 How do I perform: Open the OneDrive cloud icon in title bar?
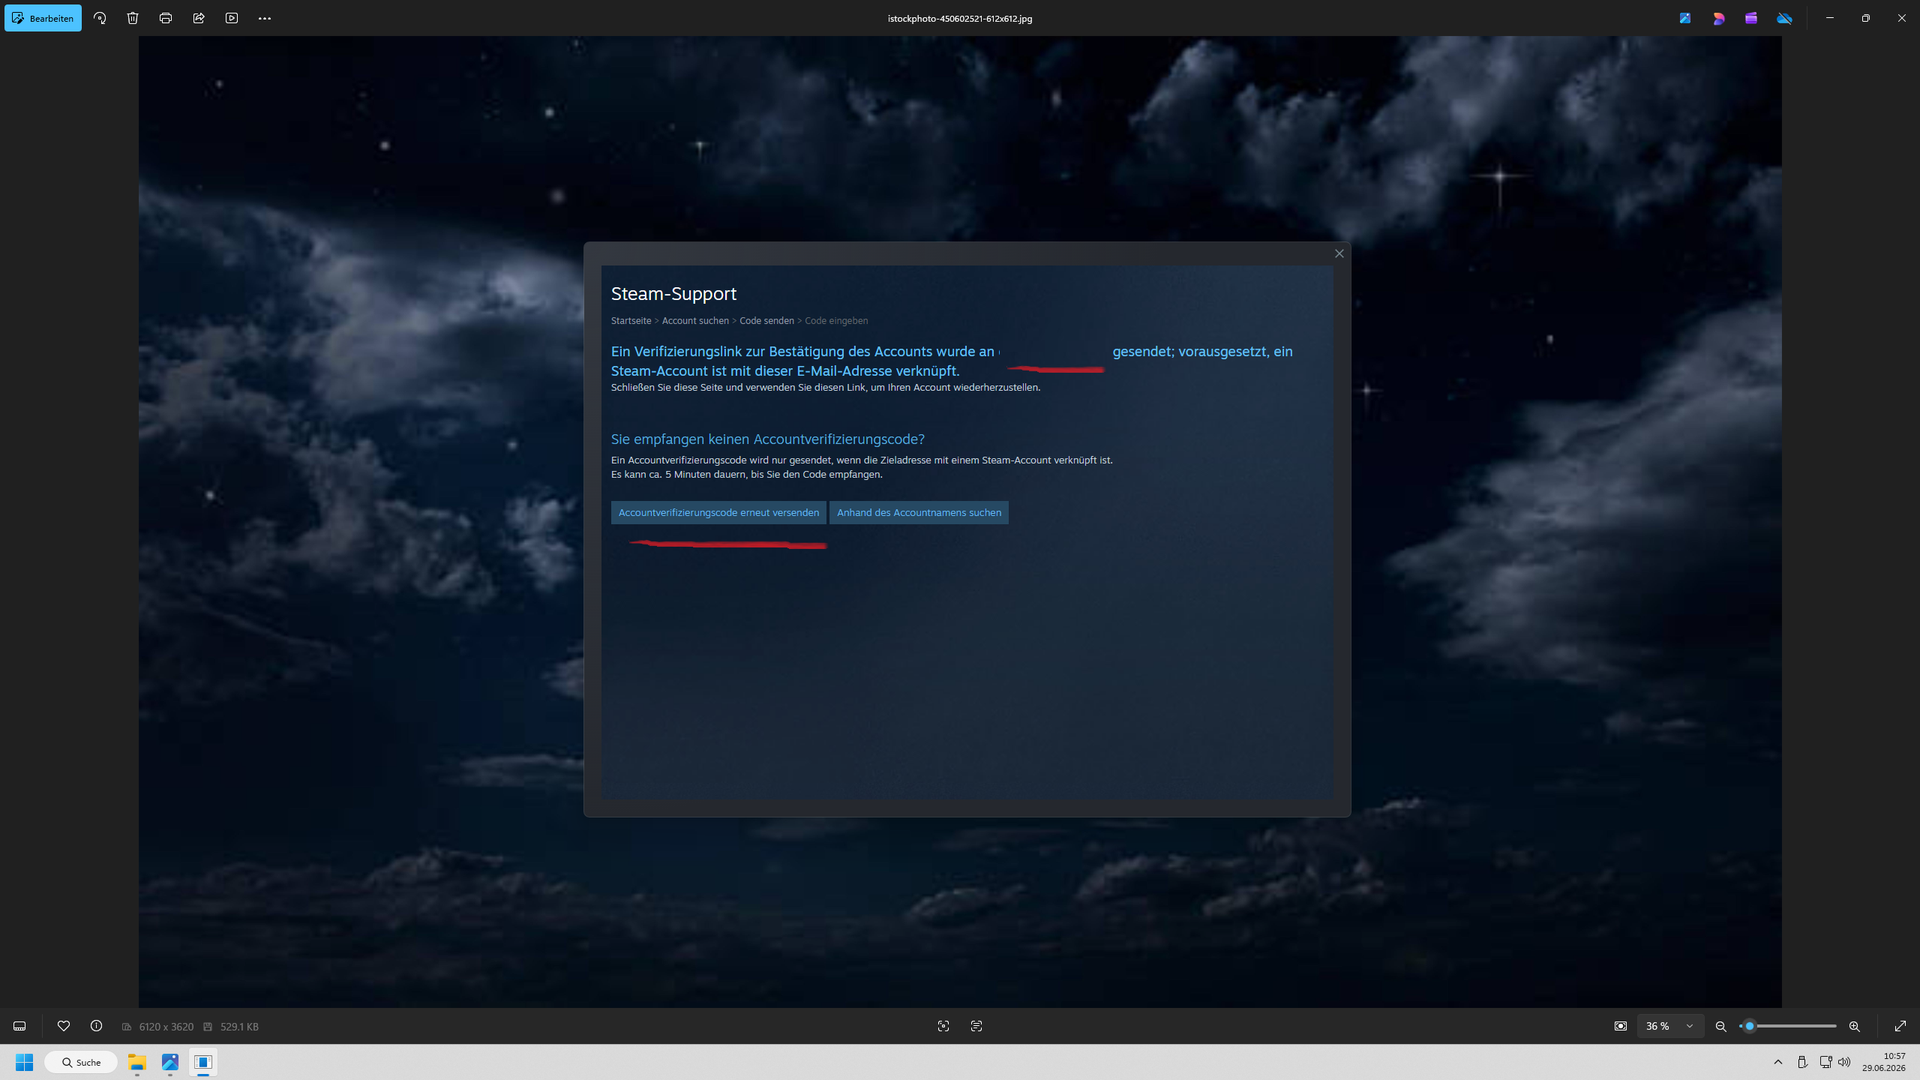[x=1784, y=18]
